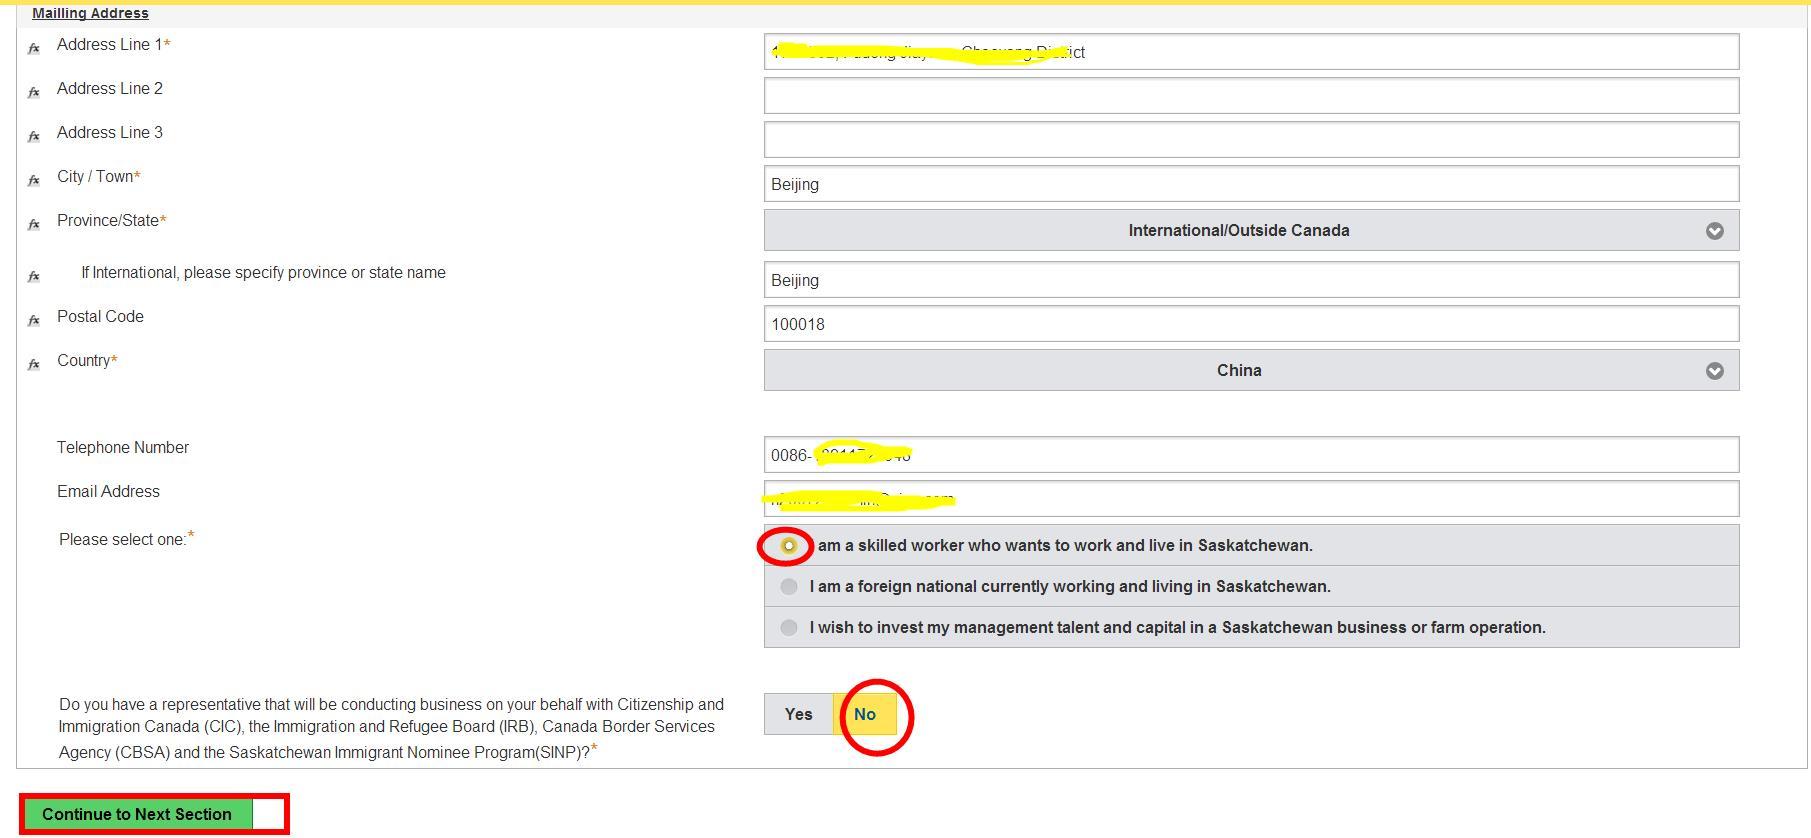This screenshot has height=838, width=1811.
Task: Choose invest management talent and capital option
Action: [788, 627]
